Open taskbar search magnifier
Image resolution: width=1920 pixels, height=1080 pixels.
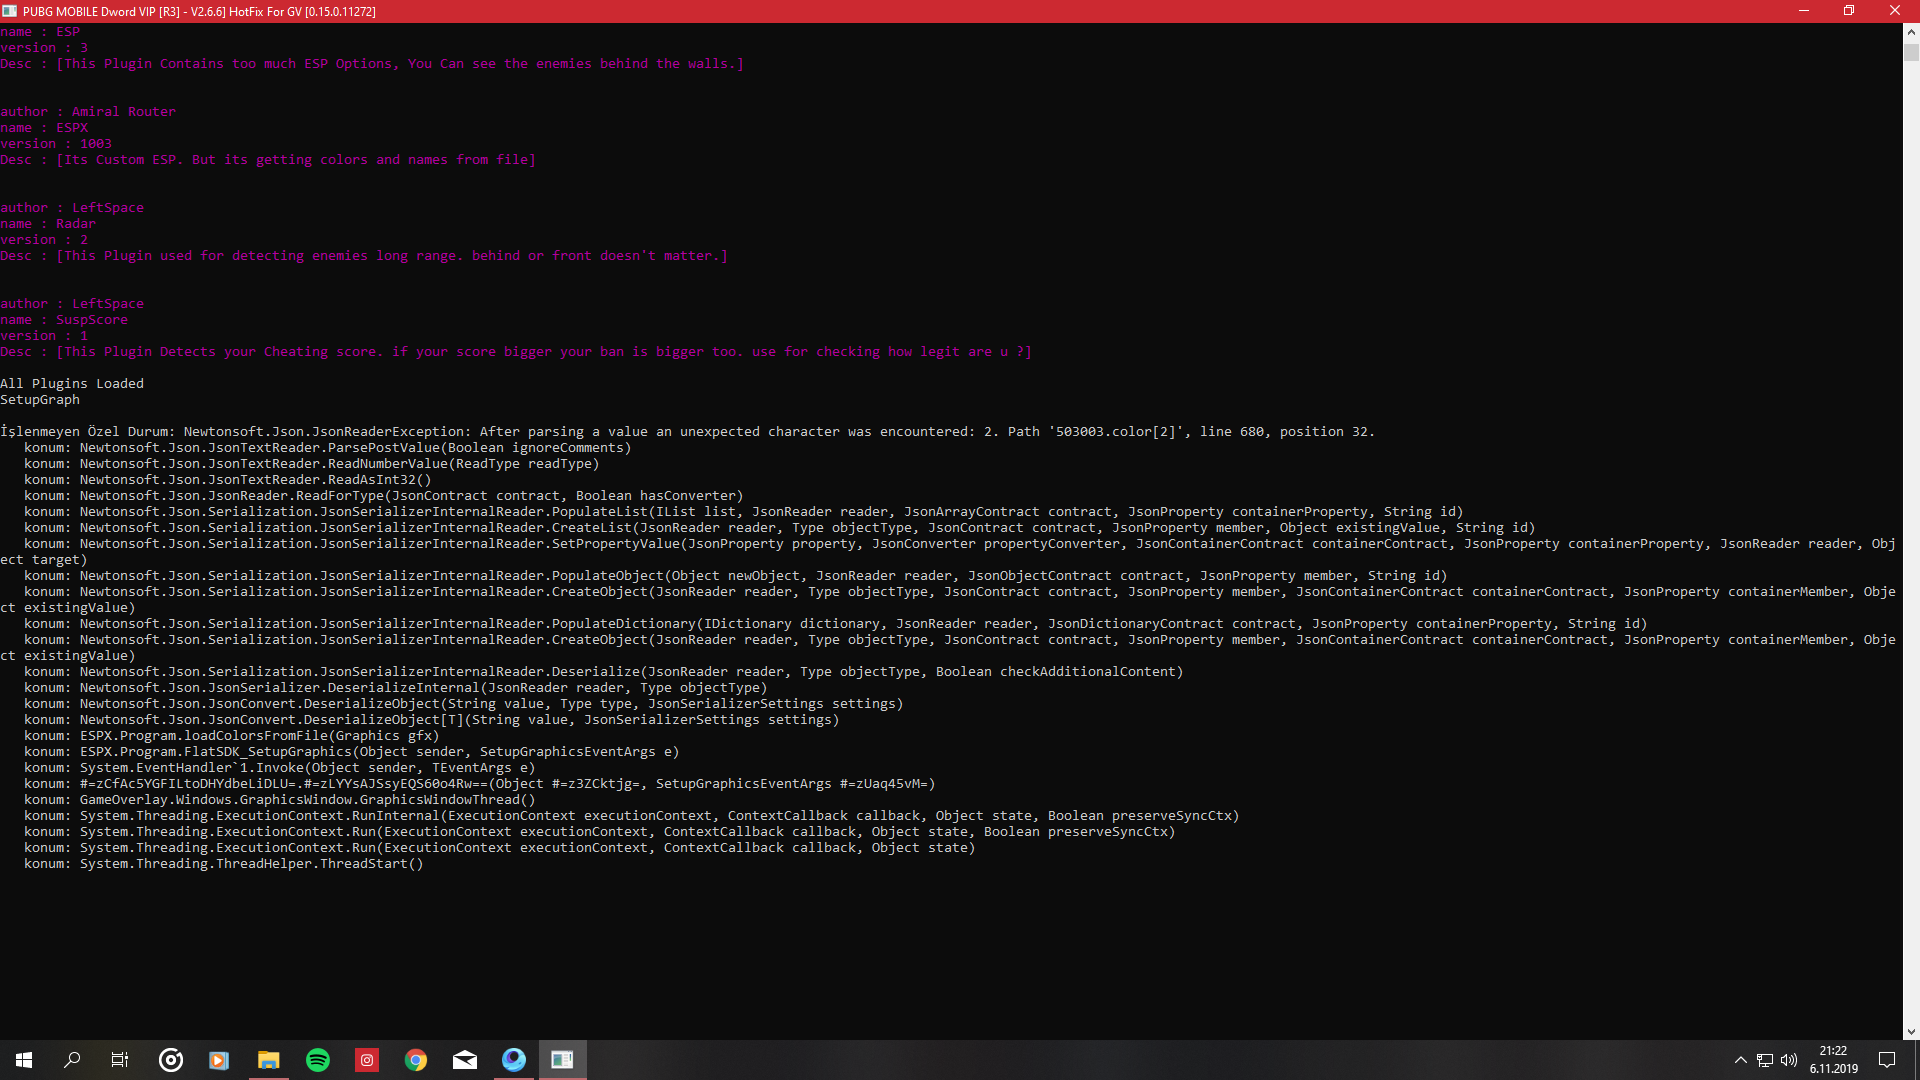point(72,1060)
